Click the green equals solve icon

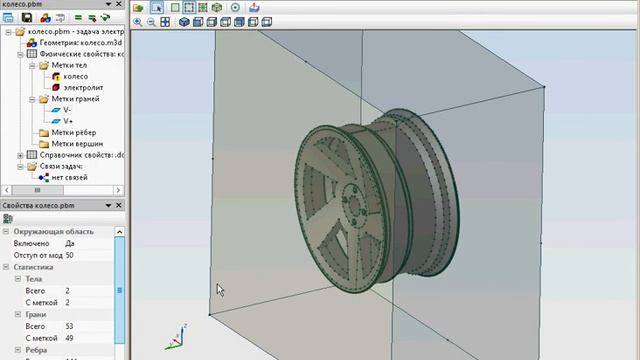[78, 18]
